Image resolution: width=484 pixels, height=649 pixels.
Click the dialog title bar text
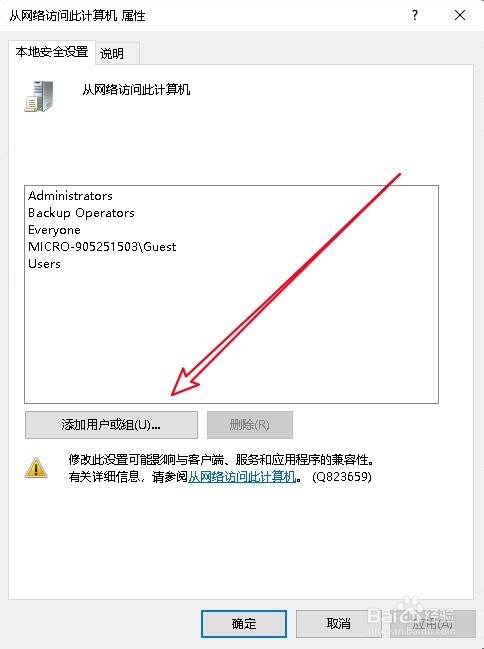pyautogui.click(x=77, y=16)
